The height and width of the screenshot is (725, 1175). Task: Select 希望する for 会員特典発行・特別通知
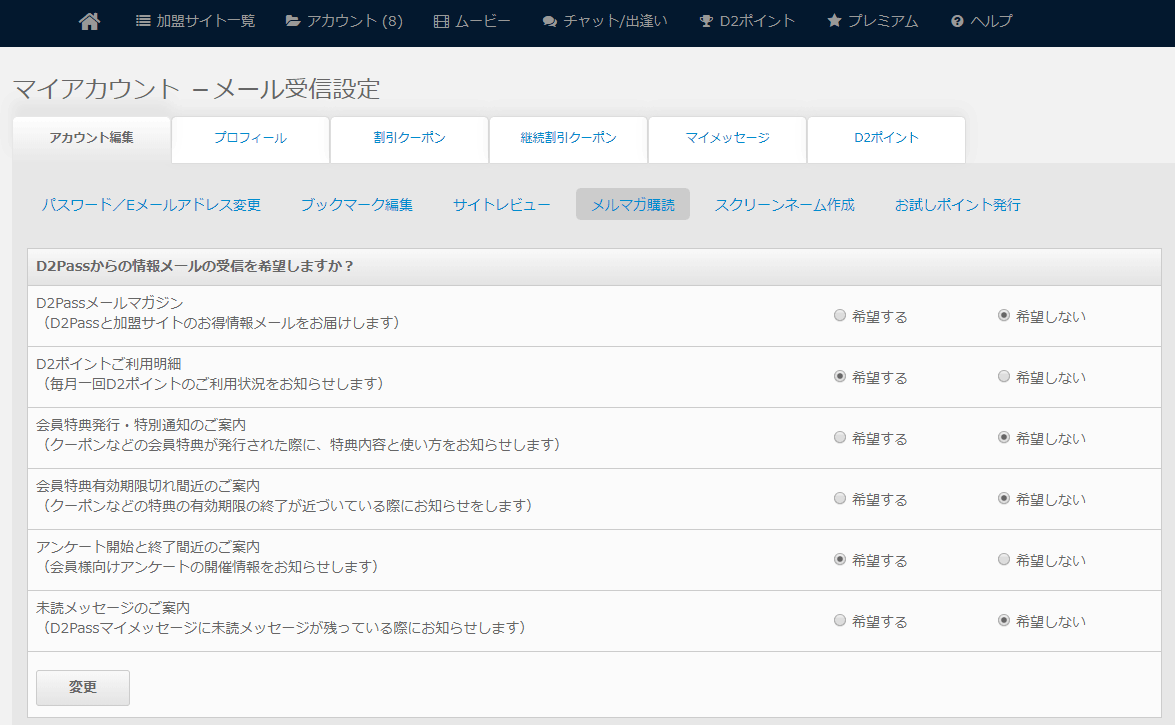coord(840,437)
